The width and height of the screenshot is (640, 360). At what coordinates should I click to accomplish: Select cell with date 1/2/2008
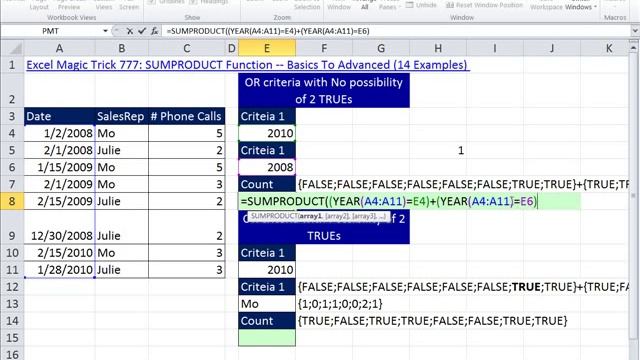[60, 133]
